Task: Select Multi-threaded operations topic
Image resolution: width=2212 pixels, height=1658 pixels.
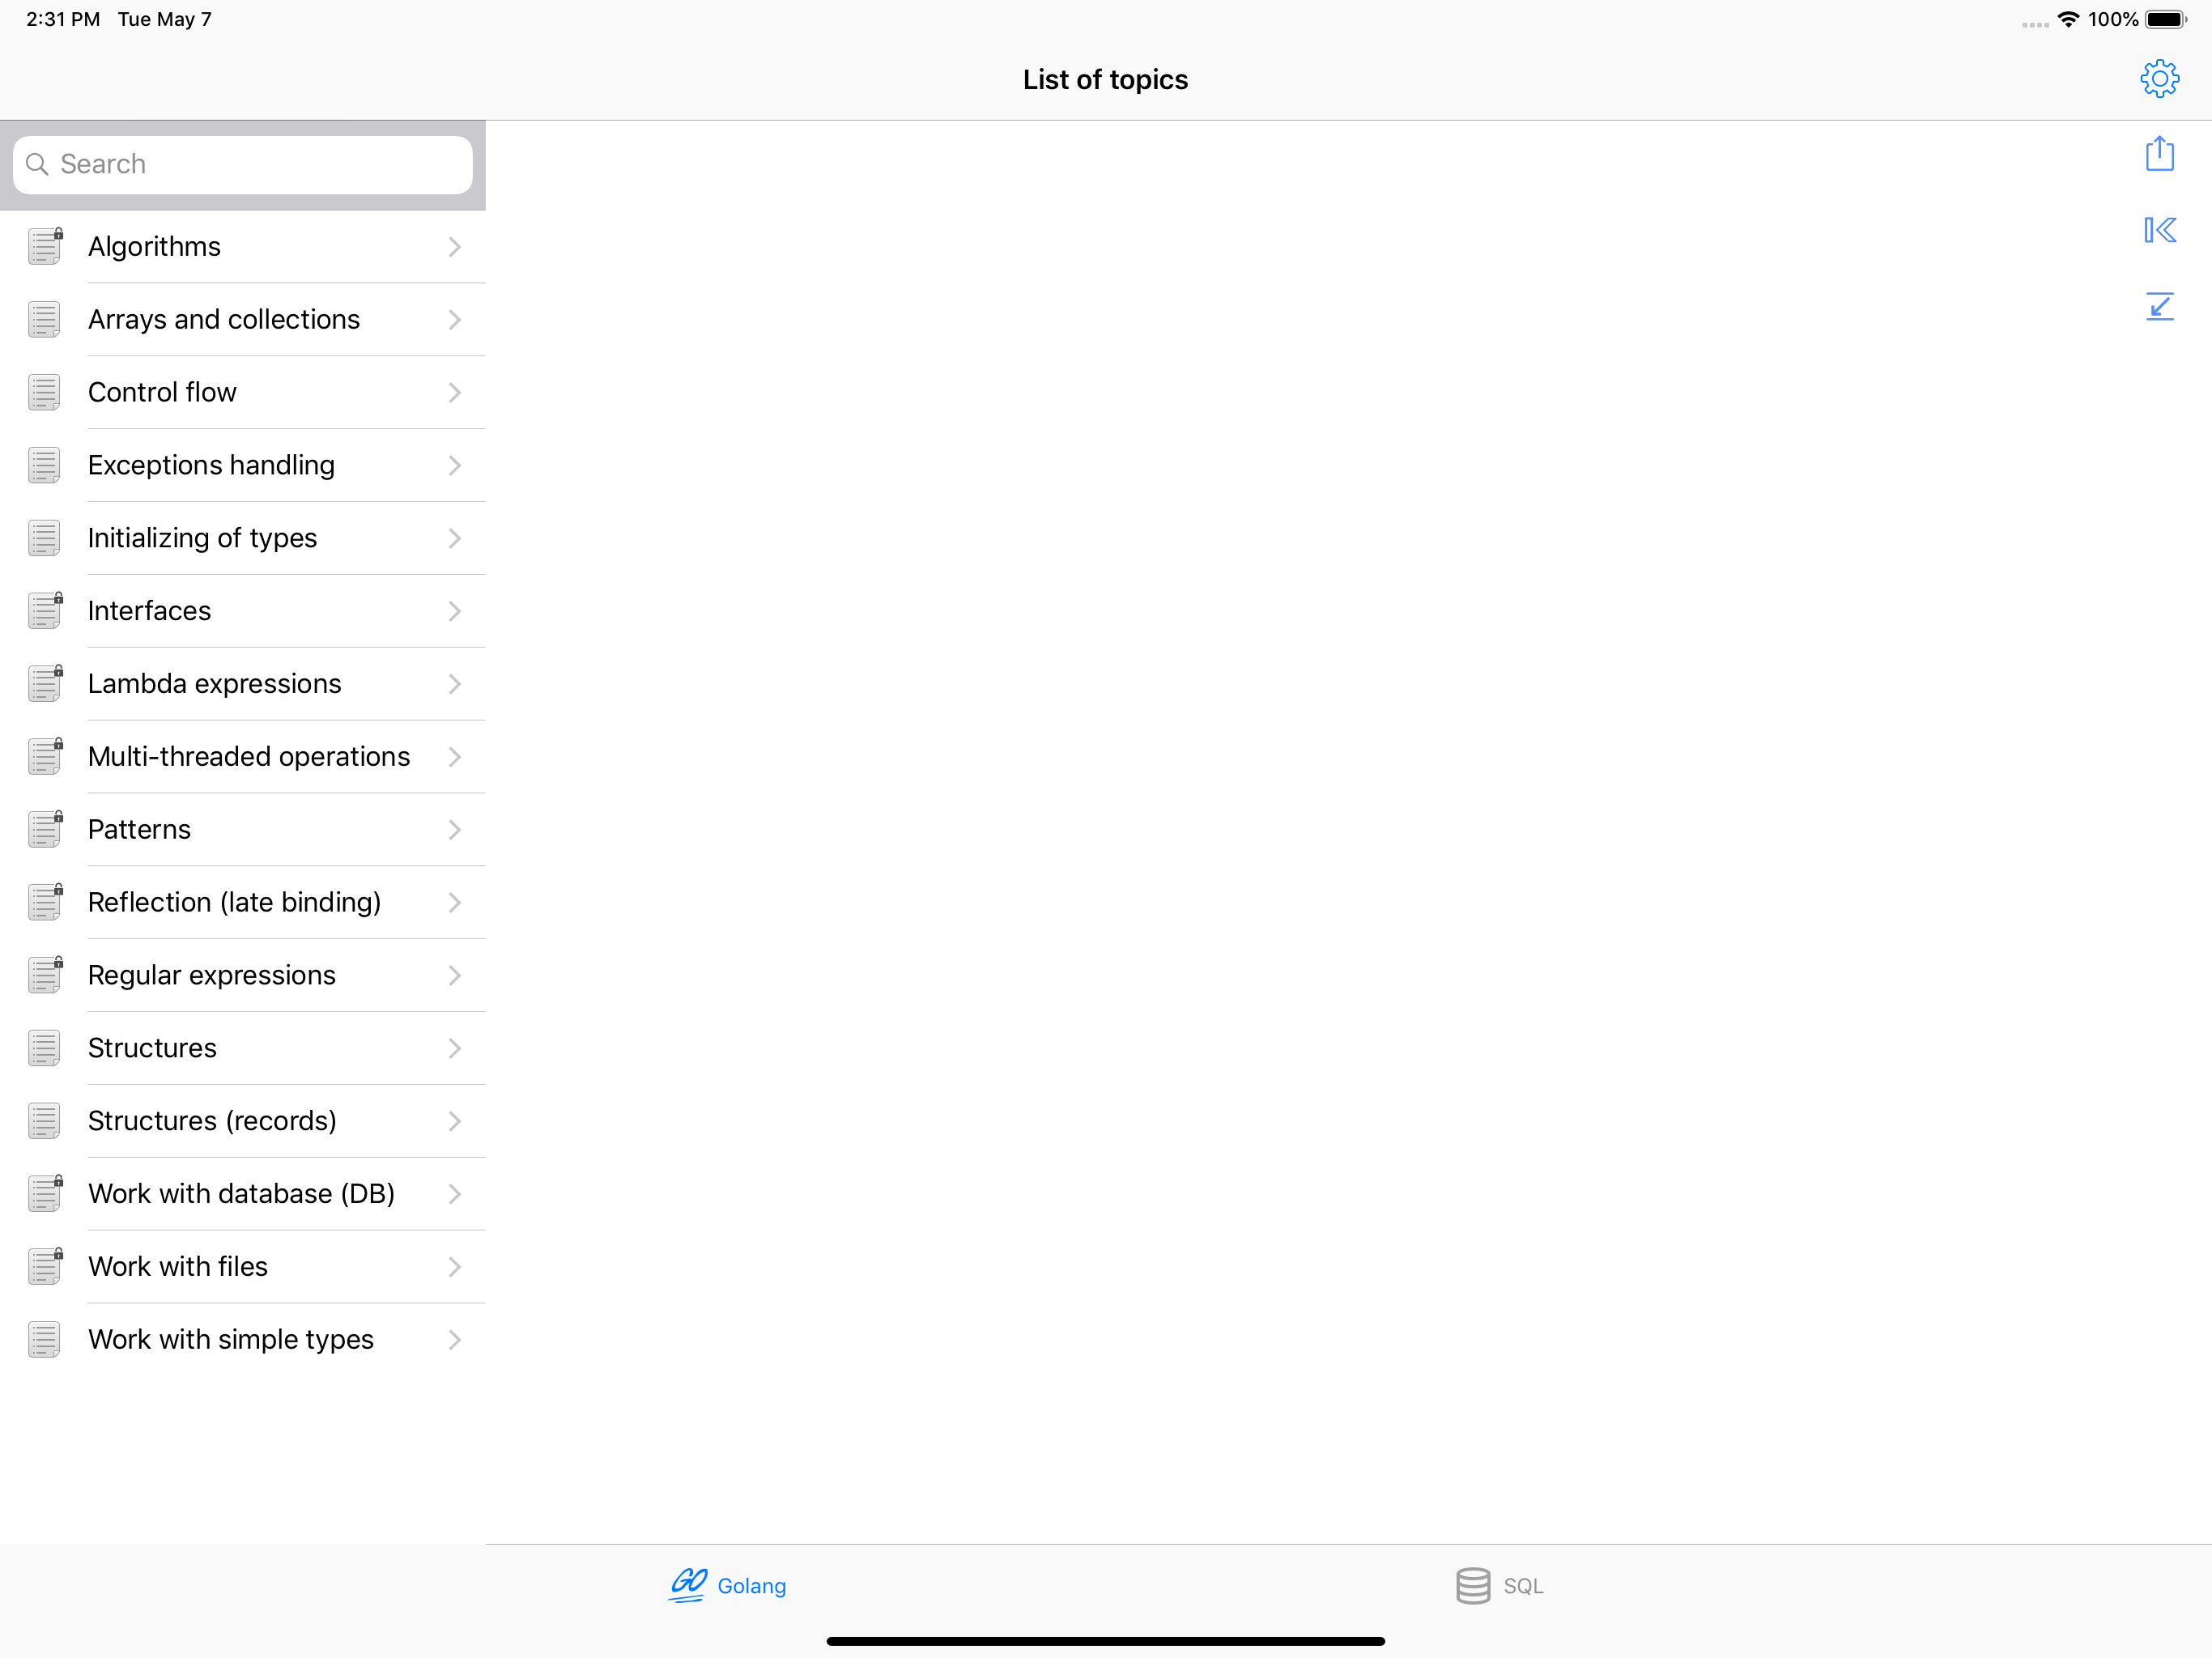Action: [248, 757]
